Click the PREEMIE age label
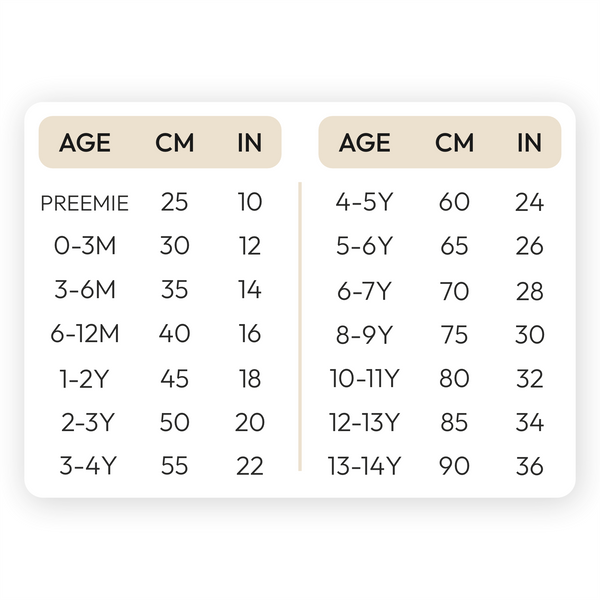 click(85, 203)
